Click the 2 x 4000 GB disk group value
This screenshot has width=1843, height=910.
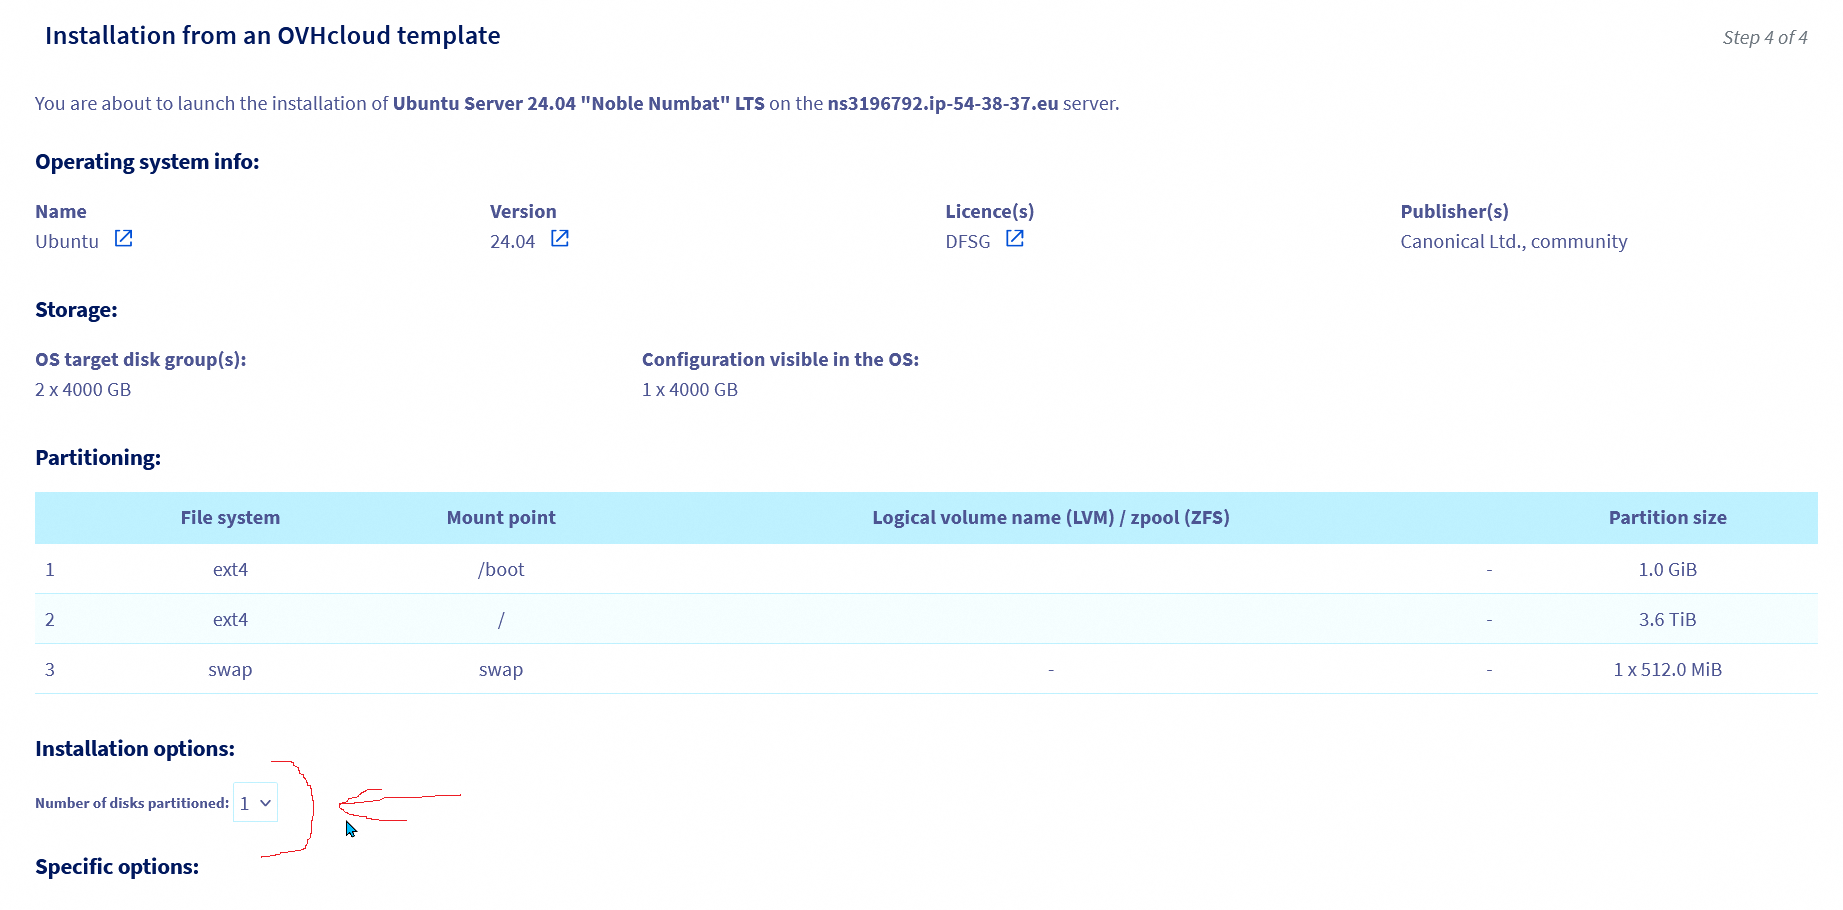pyautogui.click(x=83, y=390)
